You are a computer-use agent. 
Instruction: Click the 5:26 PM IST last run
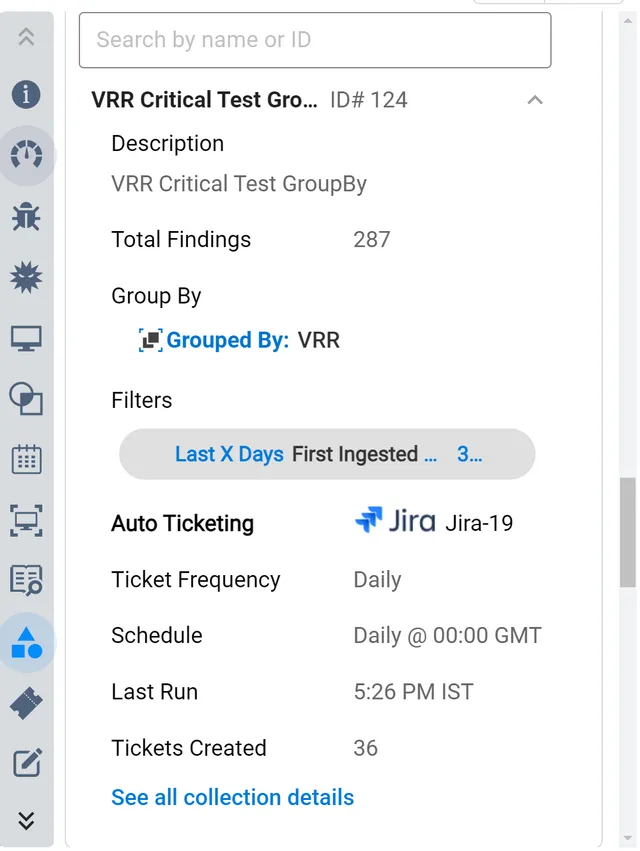[414, 692]
